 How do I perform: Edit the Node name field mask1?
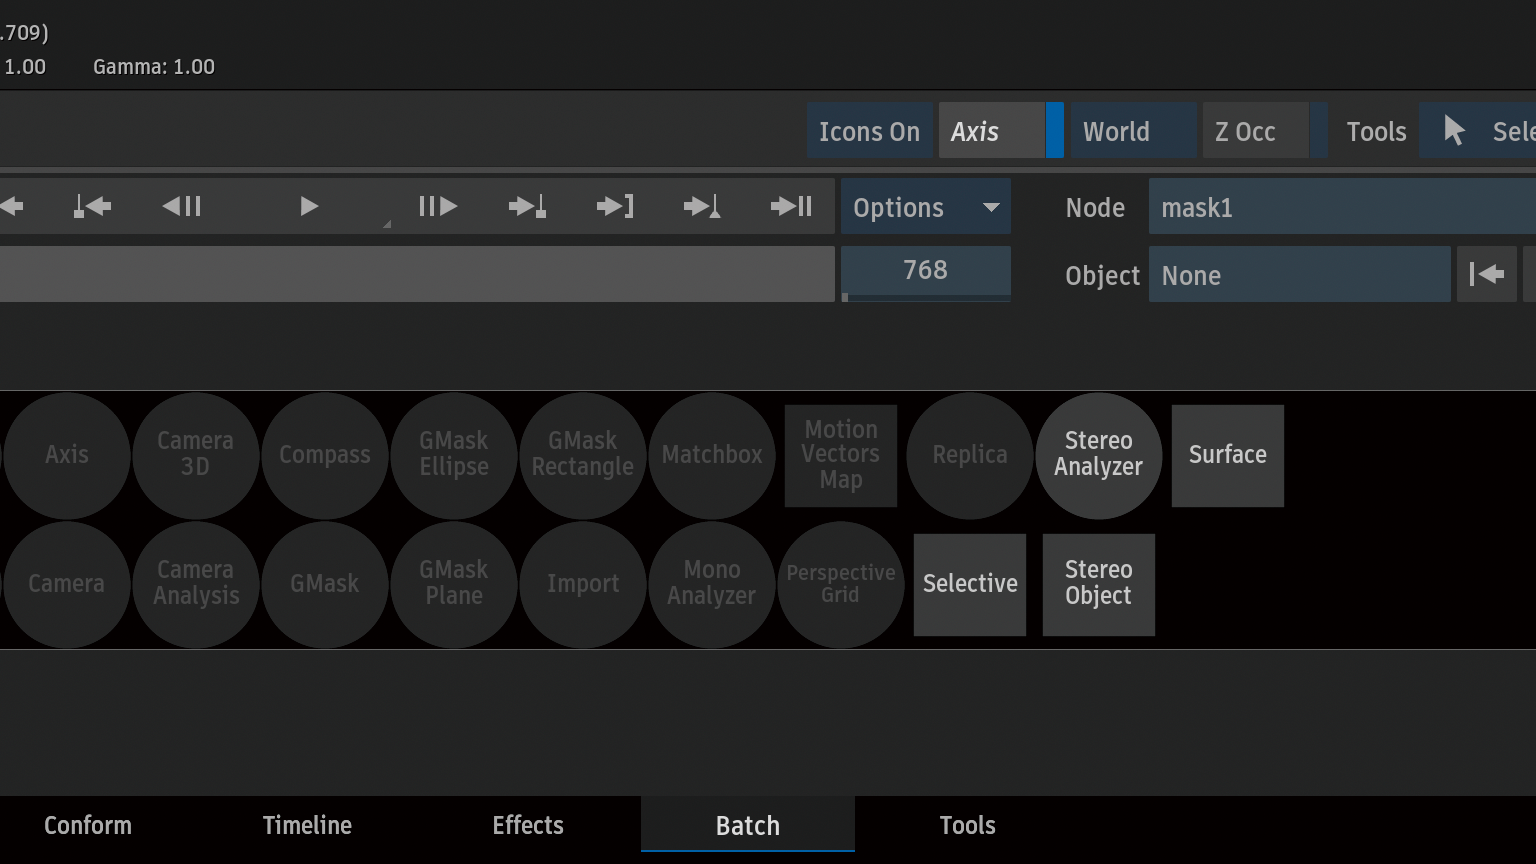pos(1340,207)
